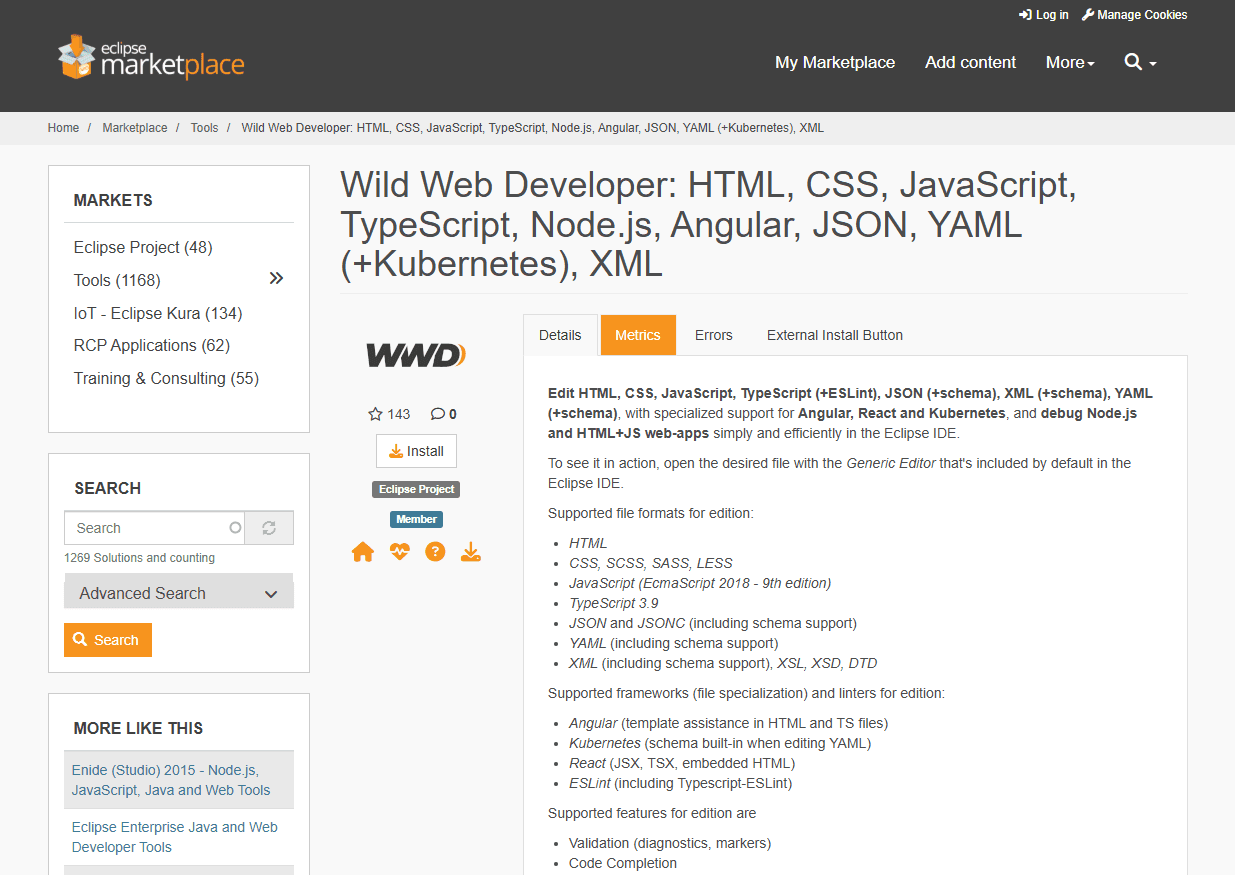Expand the Advanced Search section
The height and width of the screenshot is (875, 1235).
(178, 591)
